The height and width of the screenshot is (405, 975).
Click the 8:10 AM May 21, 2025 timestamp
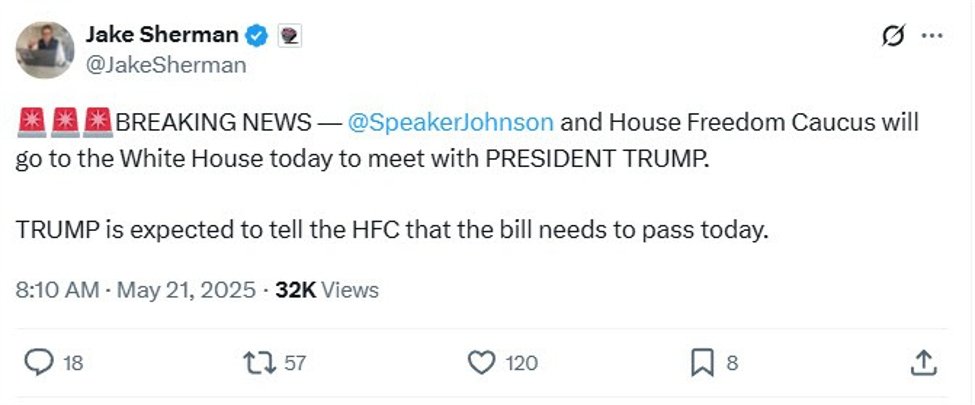tap(136, 290)
